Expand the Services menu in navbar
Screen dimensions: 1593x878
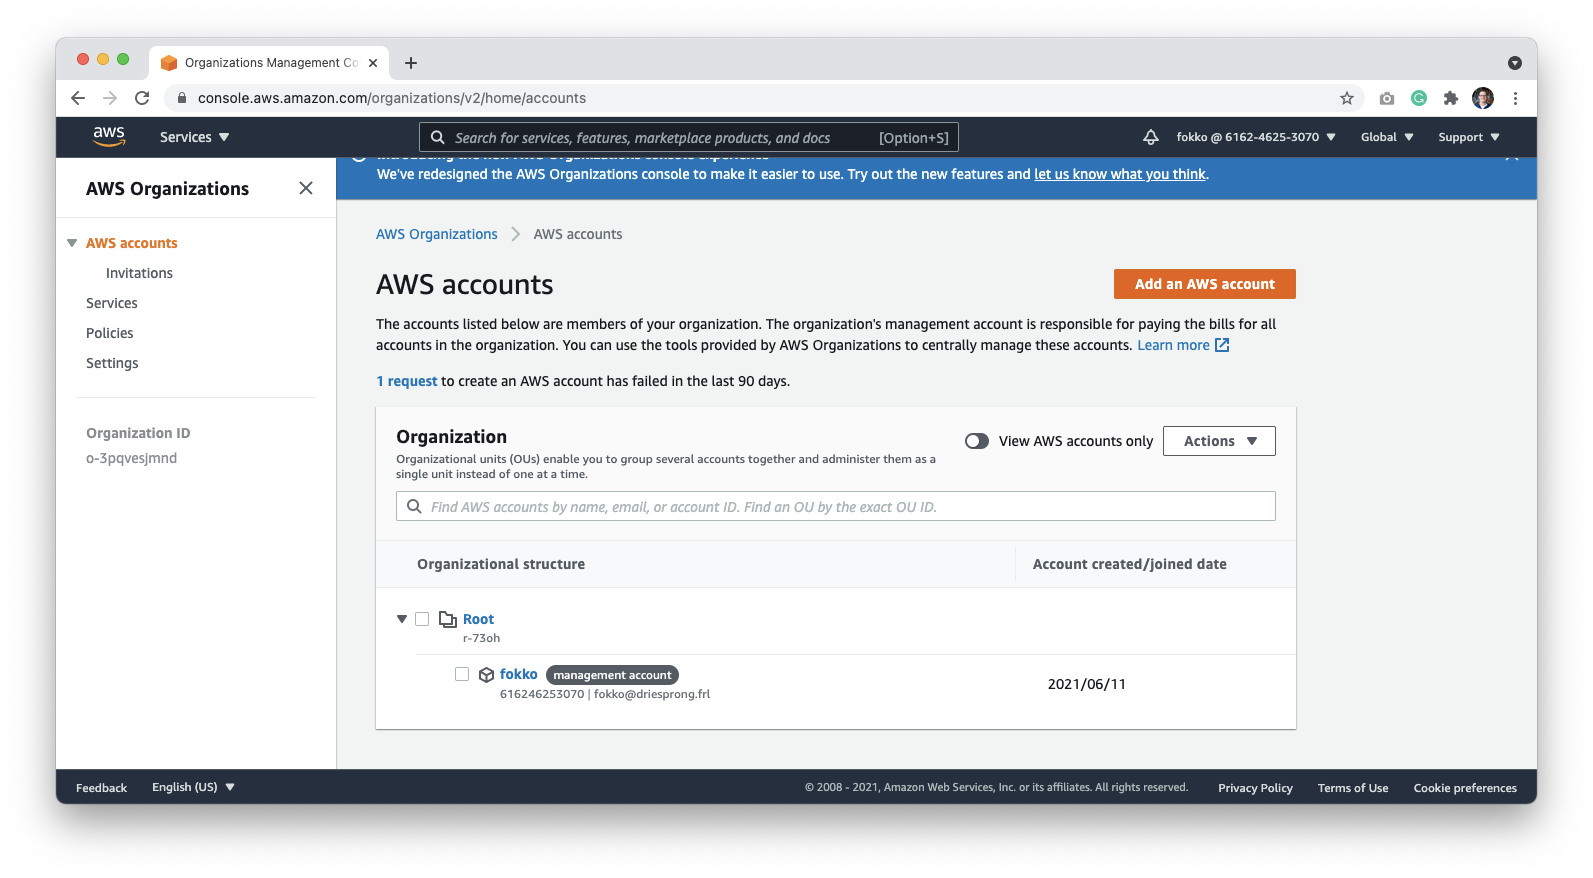click(x=194, y=137)
